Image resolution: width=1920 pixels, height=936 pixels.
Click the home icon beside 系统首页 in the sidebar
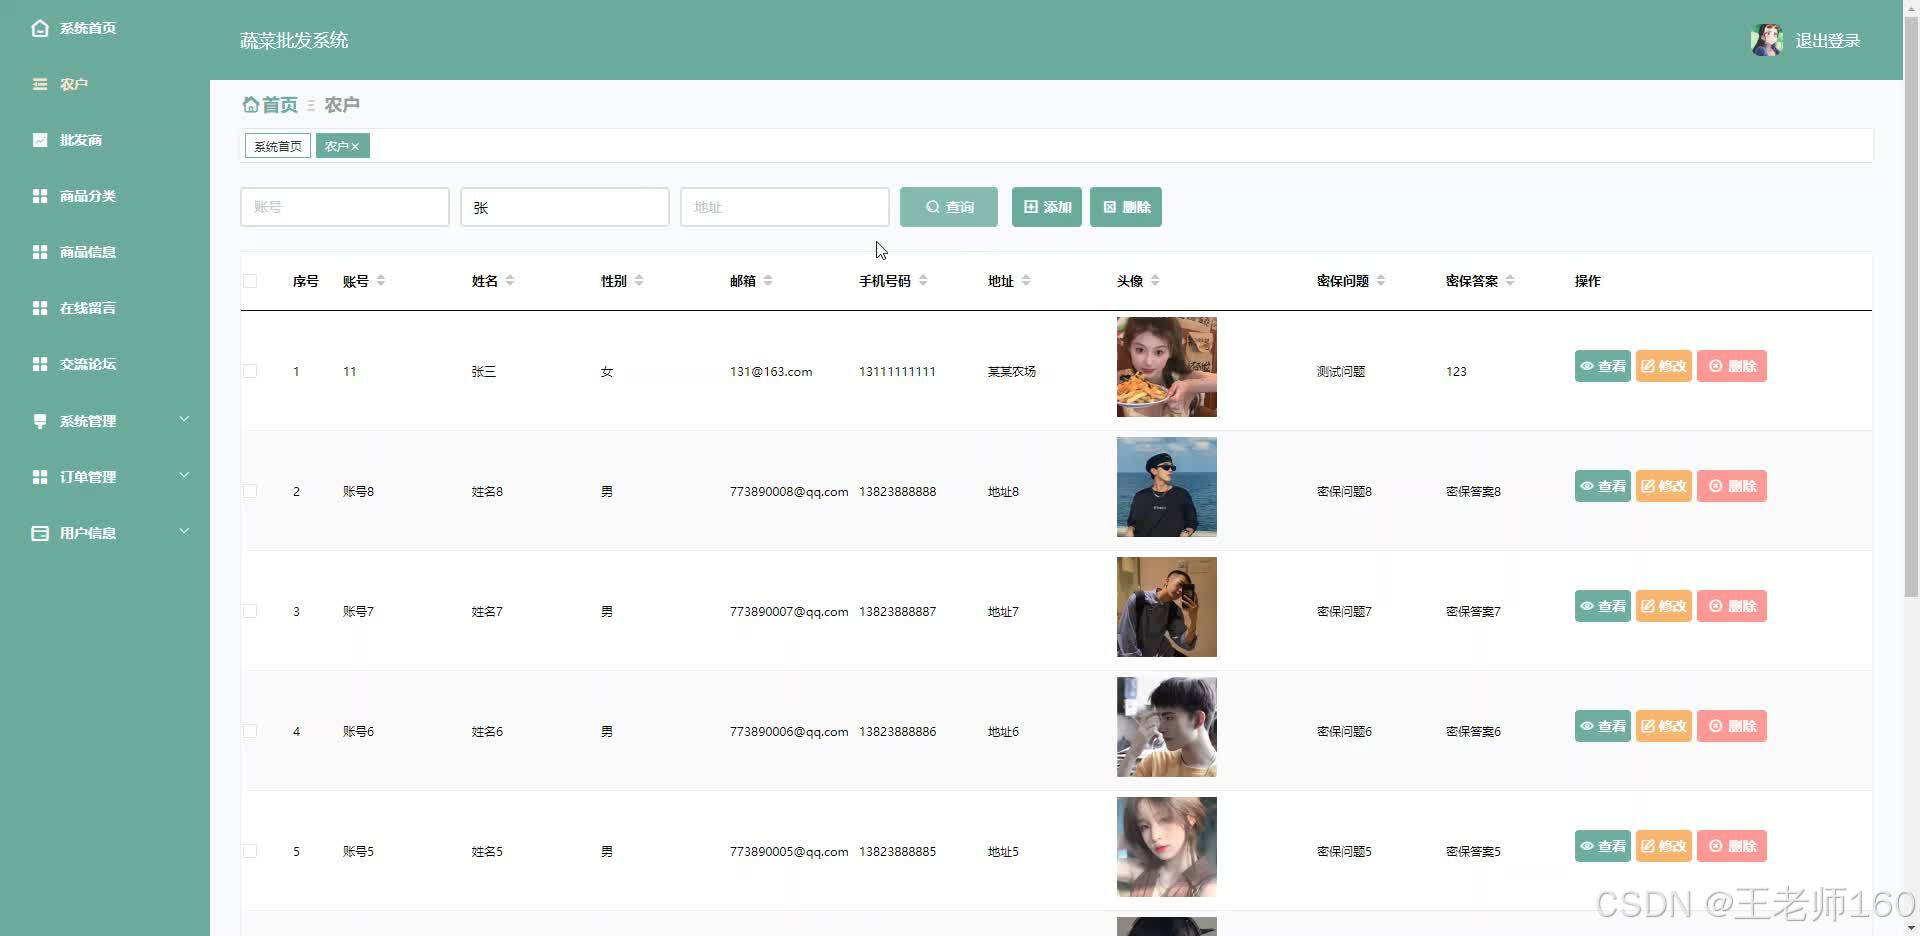tap(40, 28)
